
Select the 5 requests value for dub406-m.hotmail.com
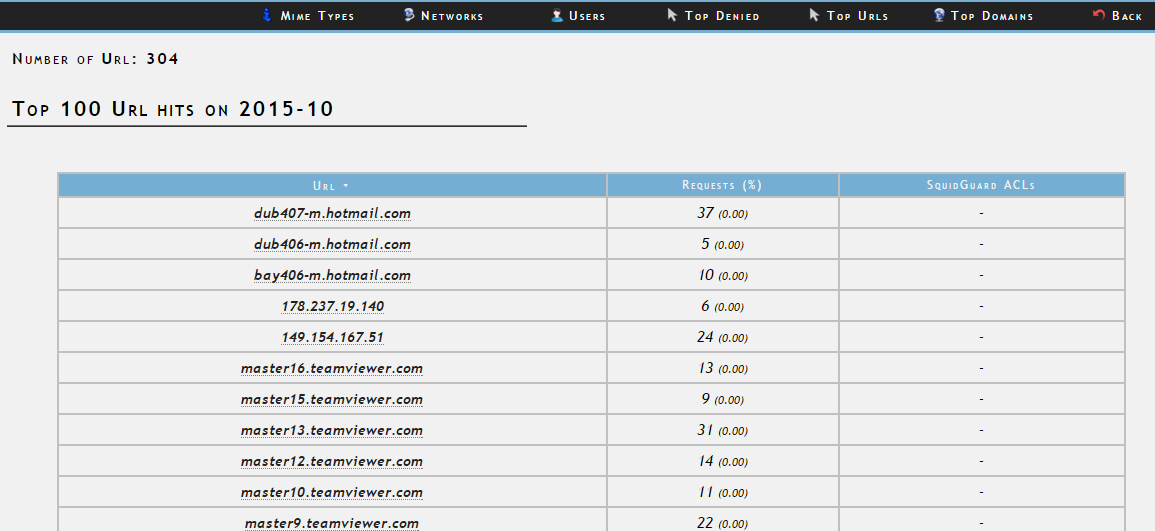click(705, 244)
